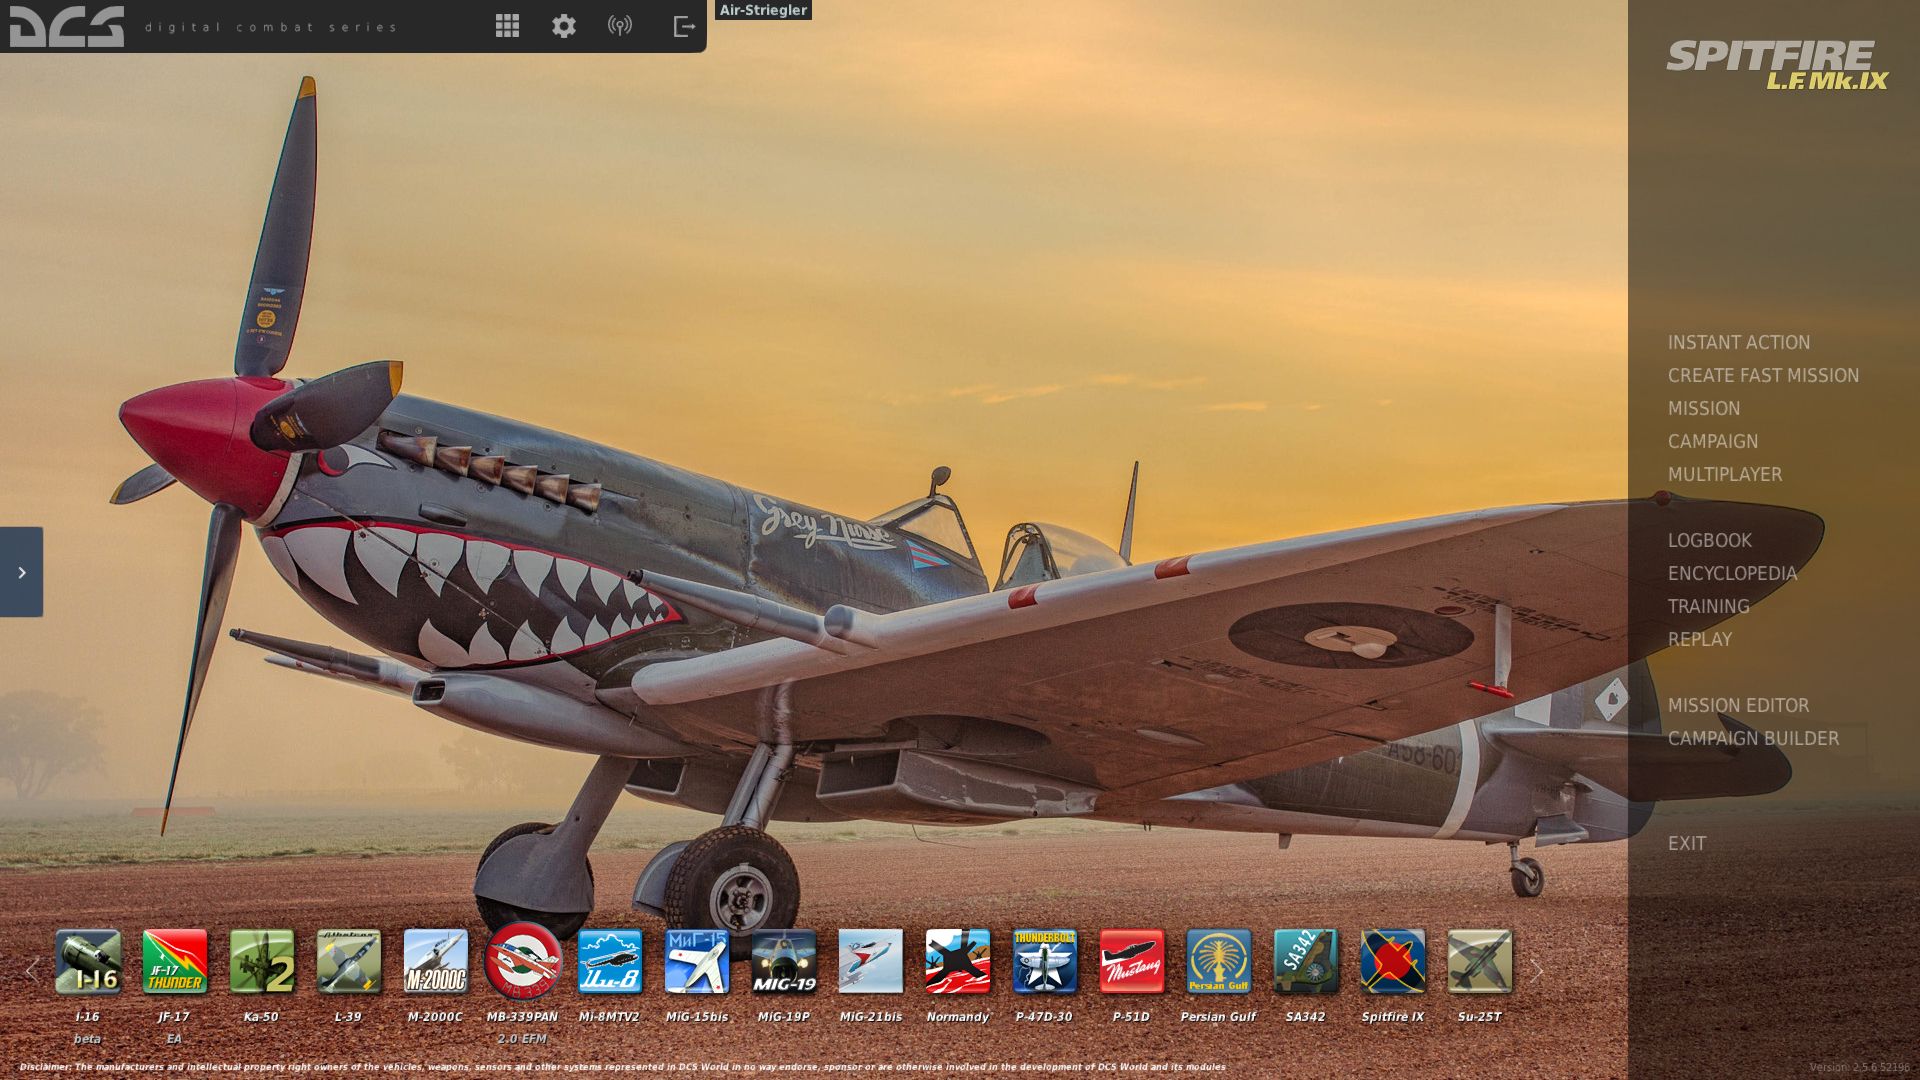Expand the left side panel arrow
Viewport: 1920px width, 1080px height.
coord(21,572)
